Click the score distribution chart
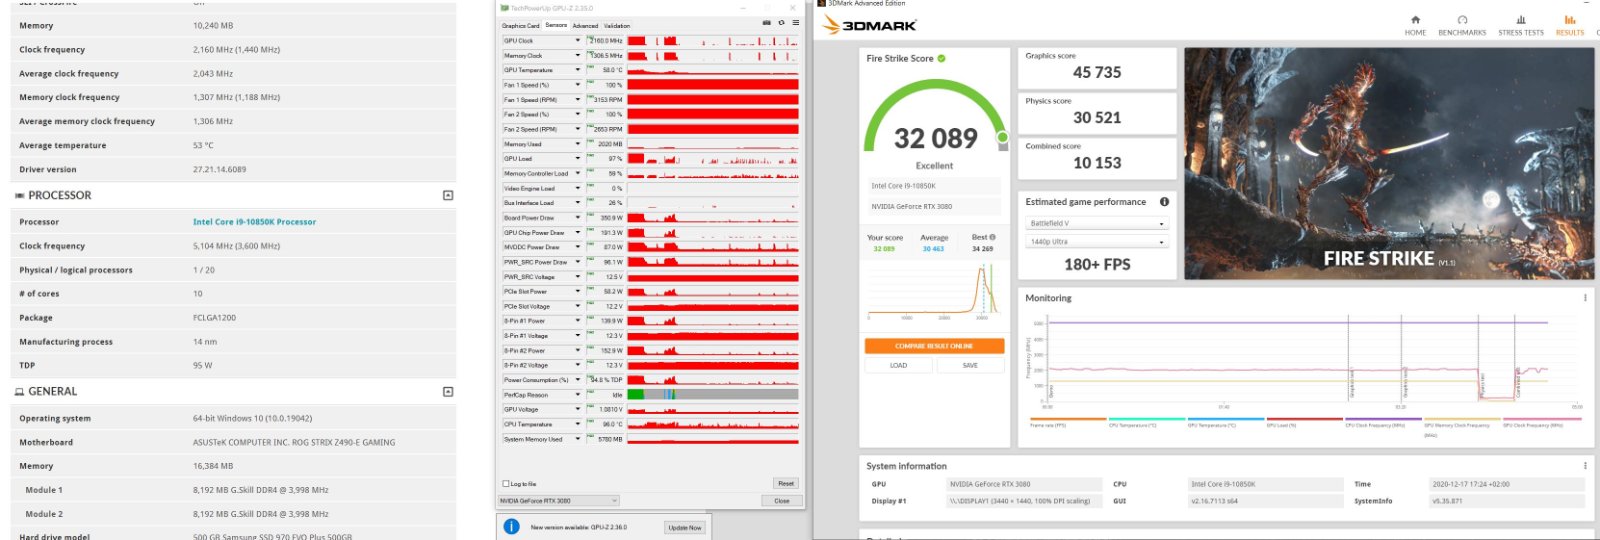Screen dimensions: 1600x540 point(934,290)
